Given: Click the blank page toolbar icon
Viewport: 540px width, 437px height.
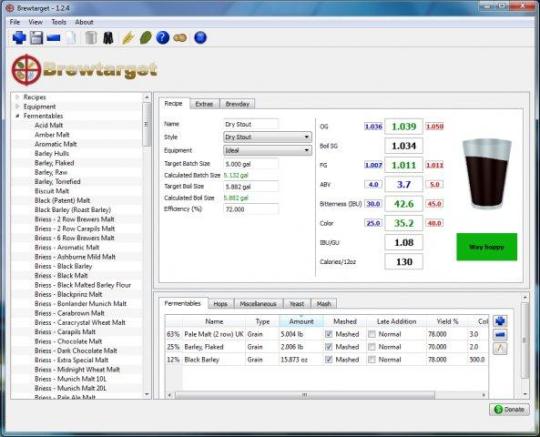Looking at the screenshot, I should pos(71,38).
